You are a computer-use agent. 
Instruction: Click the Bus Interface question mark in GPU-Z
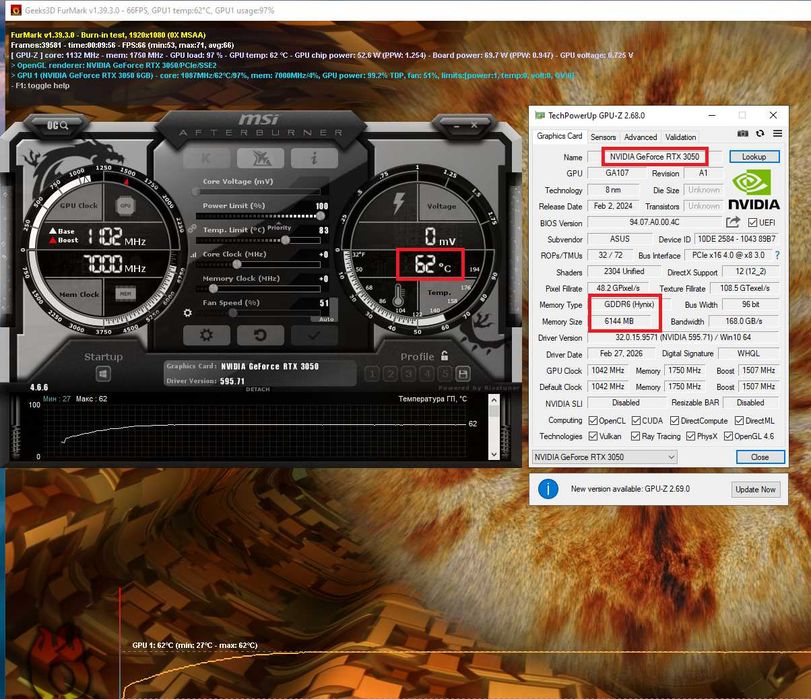(x=777, y=255)
